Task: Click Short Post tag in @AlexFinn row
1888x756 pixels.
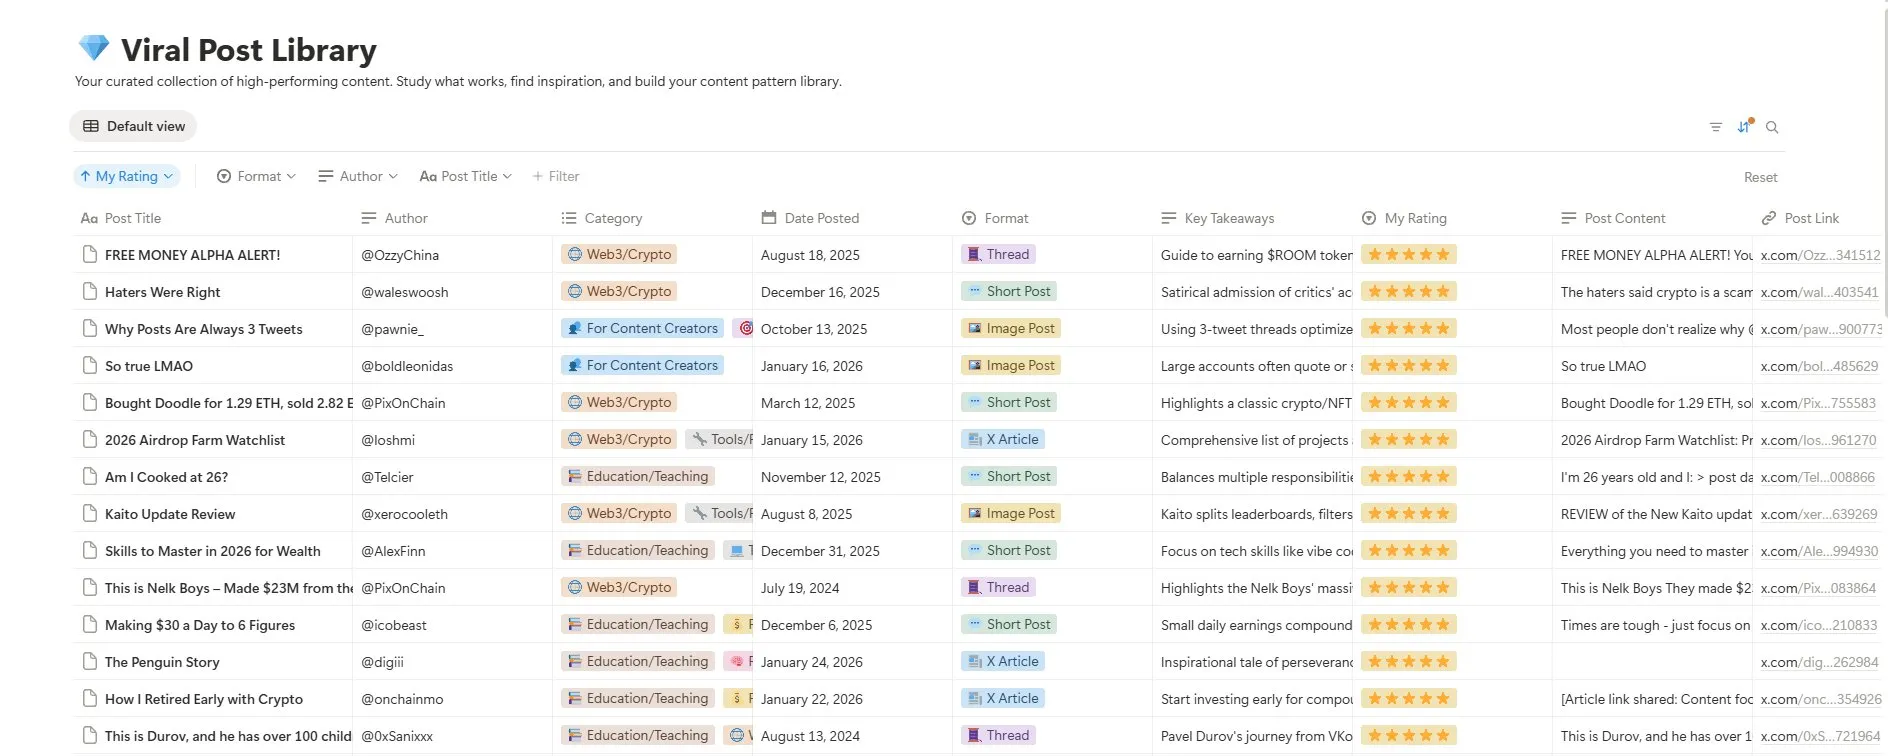Action: (1009, 550)
